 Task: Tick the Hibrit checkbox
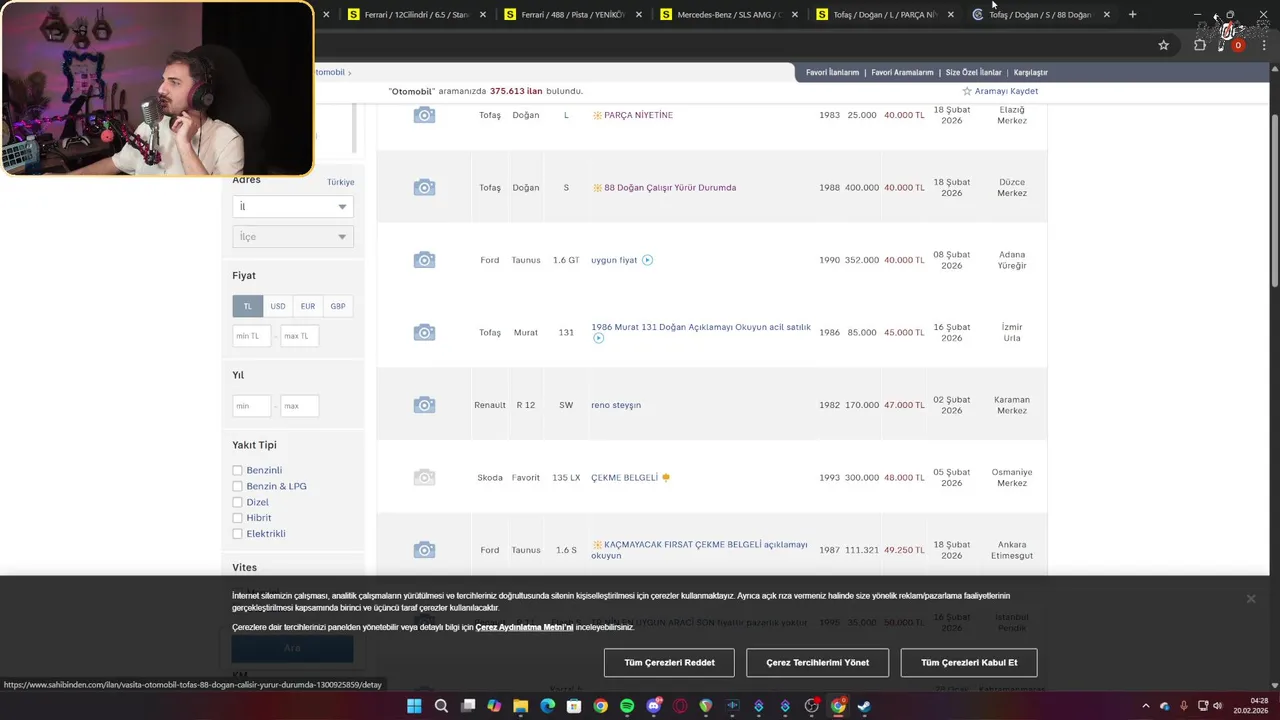tap(237, 518)
